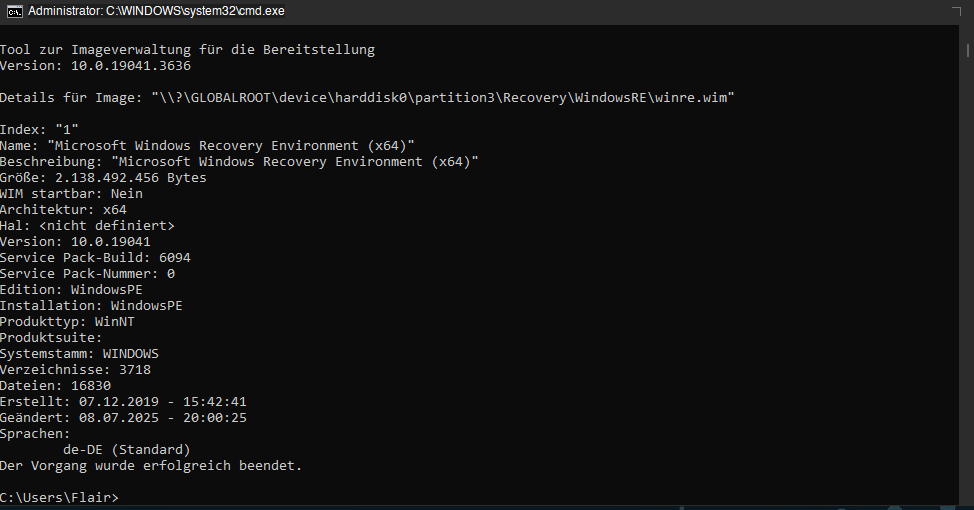Click the Geändert 08.07.2025 timestamp line
Viewport: 974px width, 510px height.
pyautogui.click(x=123, y=418)
